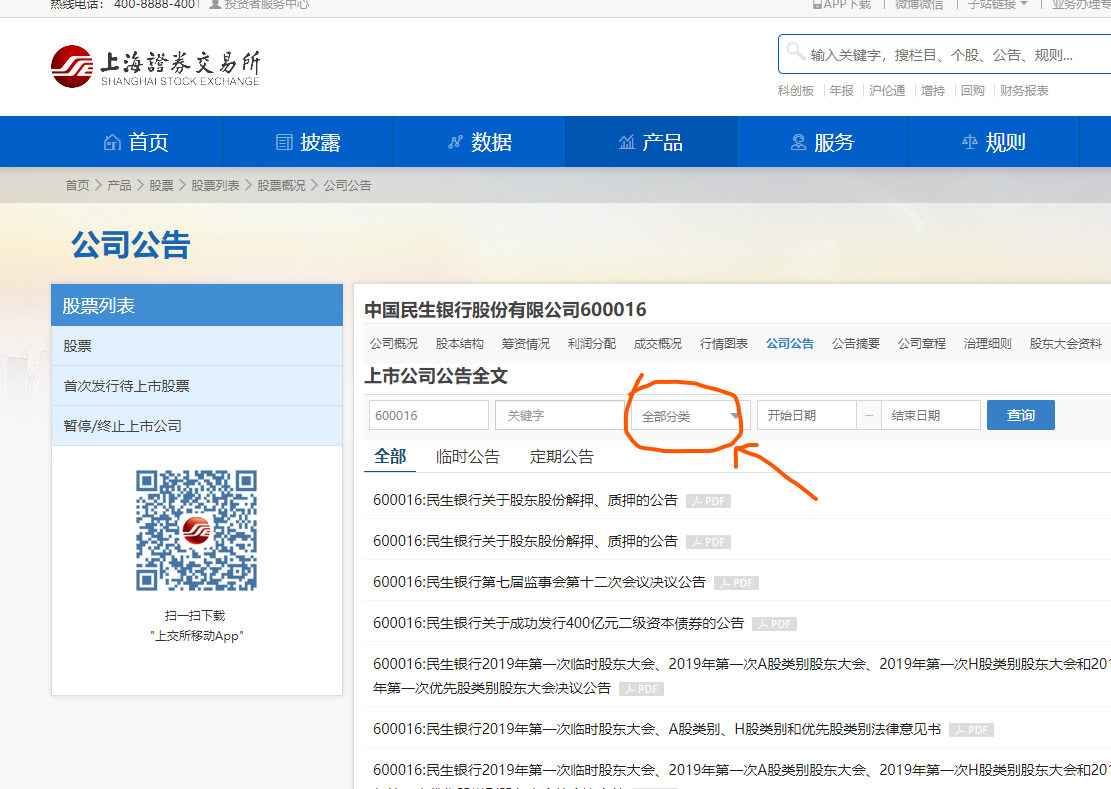Open the 治理细则 tab
This screenshot has height=789, width=1111.
click(x=988, y=344)
